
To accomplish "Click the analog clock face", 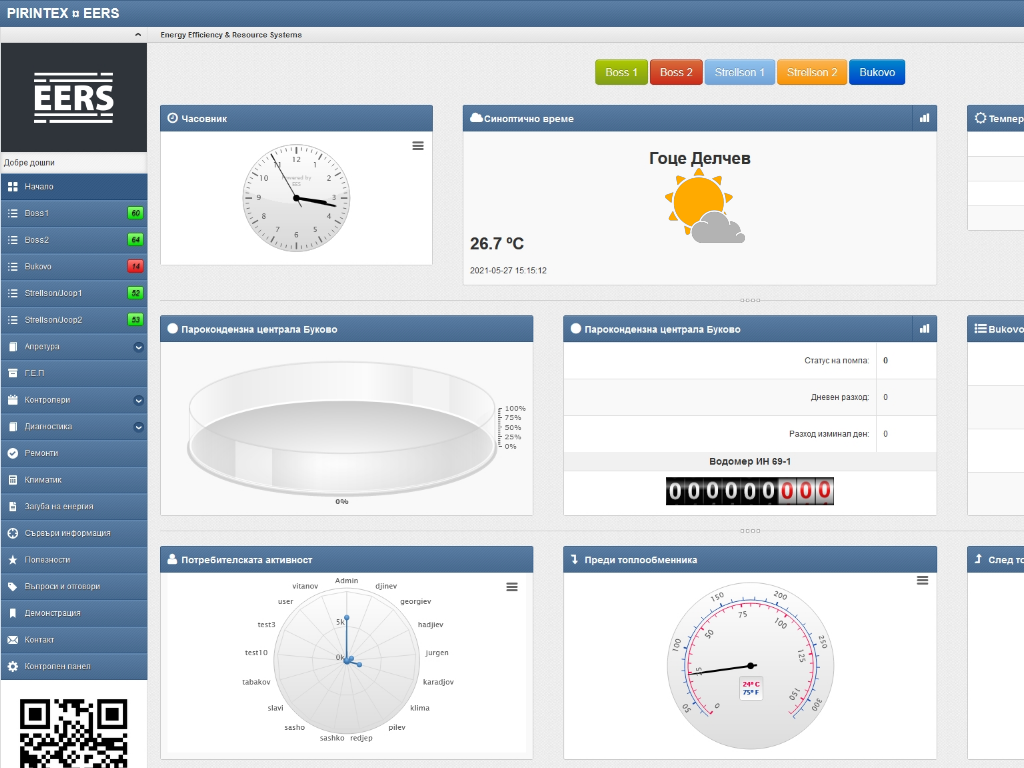I will (x=296, y=198).
